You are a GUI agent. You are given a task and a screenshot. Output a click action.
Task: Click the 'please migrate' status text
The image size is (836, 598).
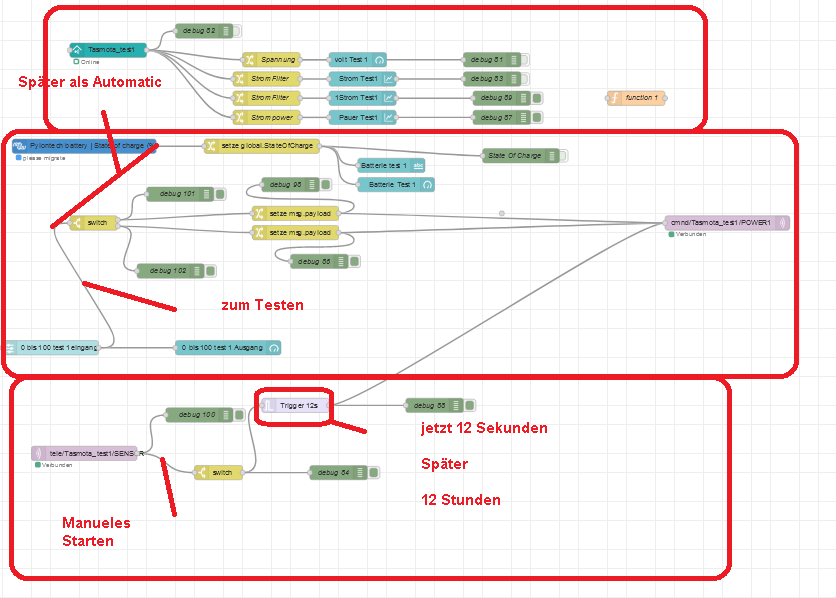[41, 158]
